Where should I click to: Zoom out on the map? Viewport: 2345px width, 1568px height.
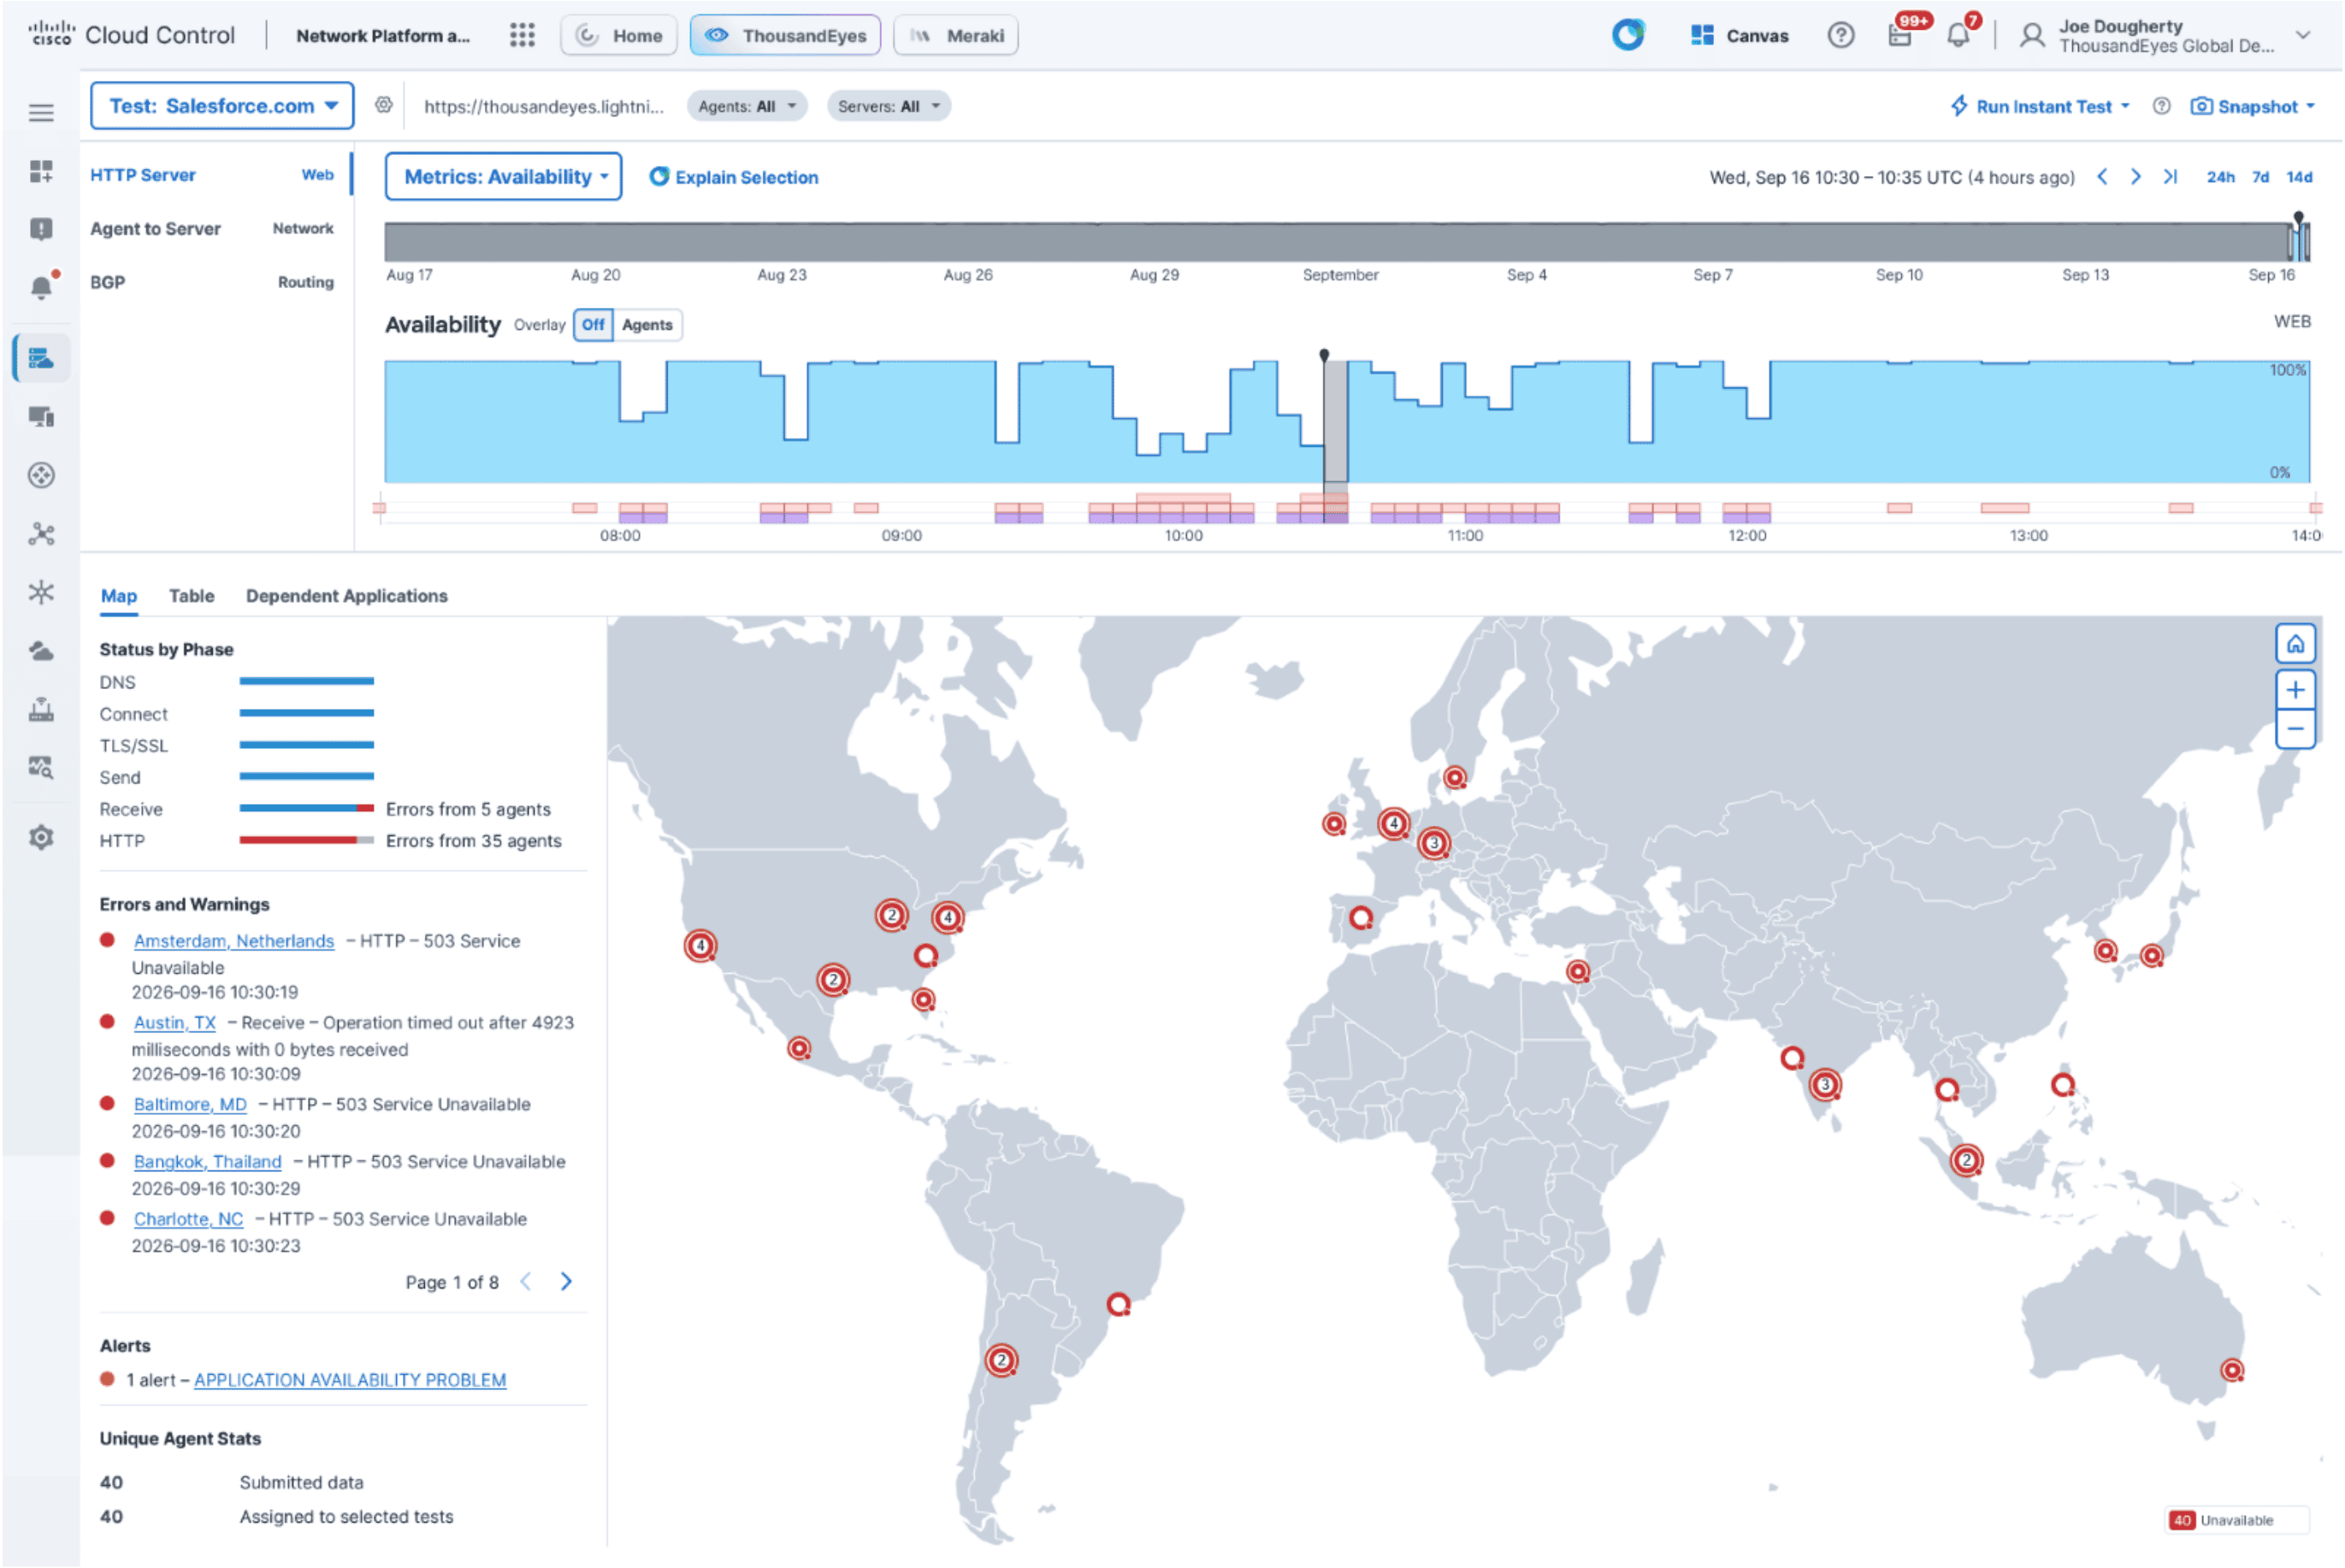point(2295,729)
